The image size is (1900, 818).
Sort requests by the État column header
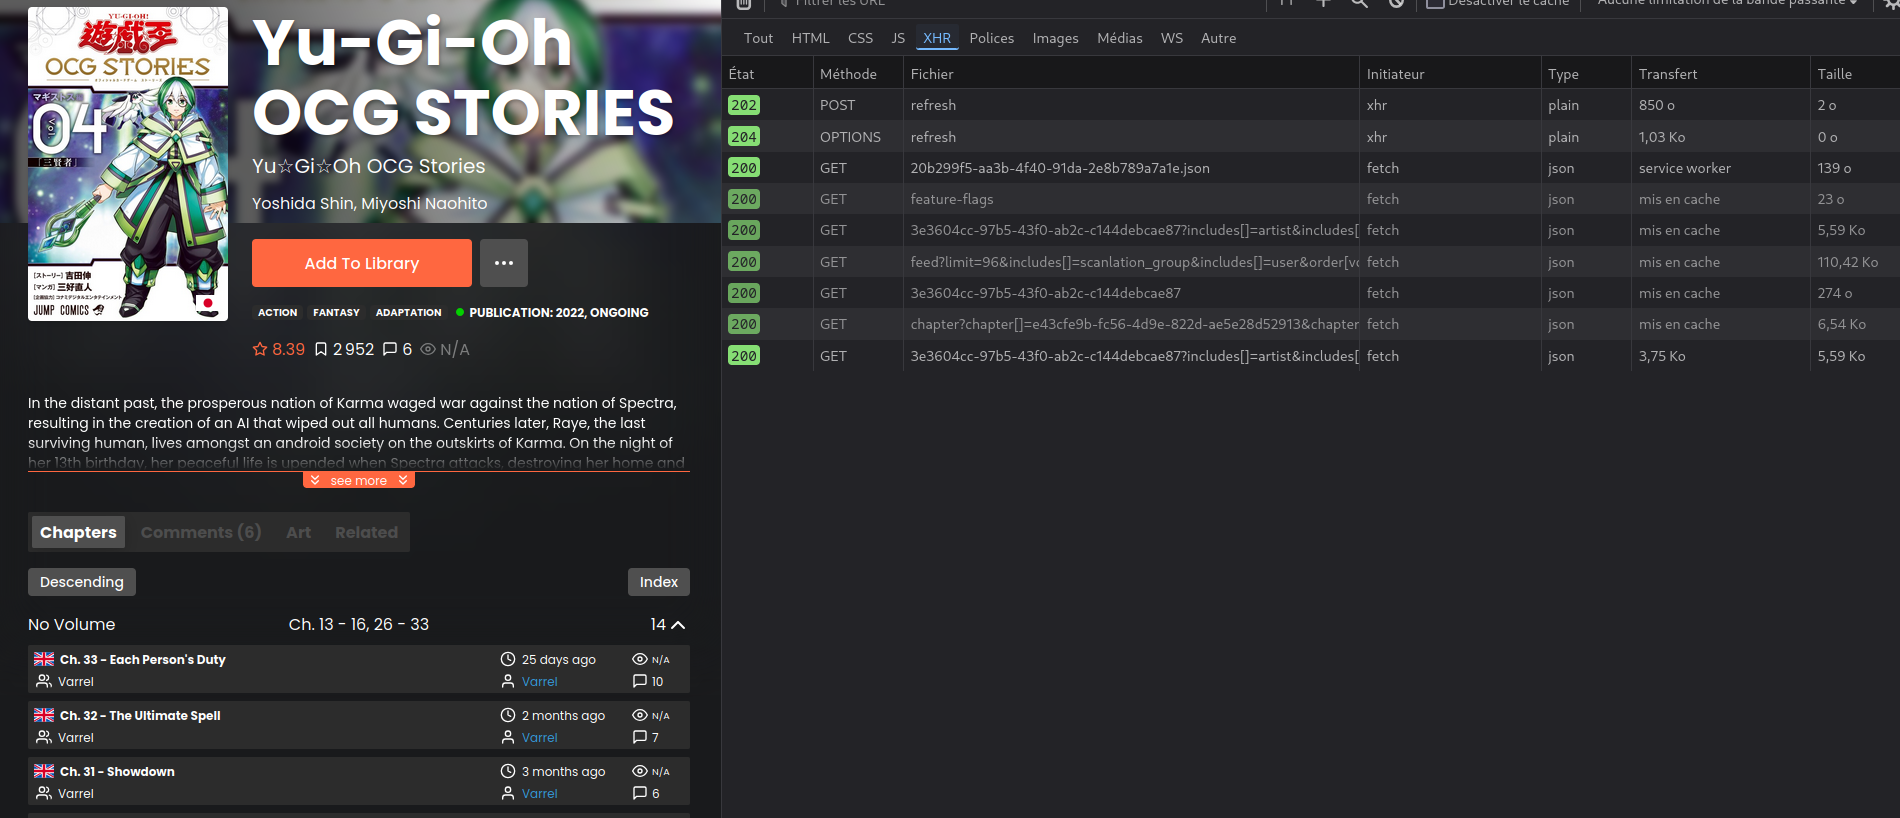click(x=767, y=74)
